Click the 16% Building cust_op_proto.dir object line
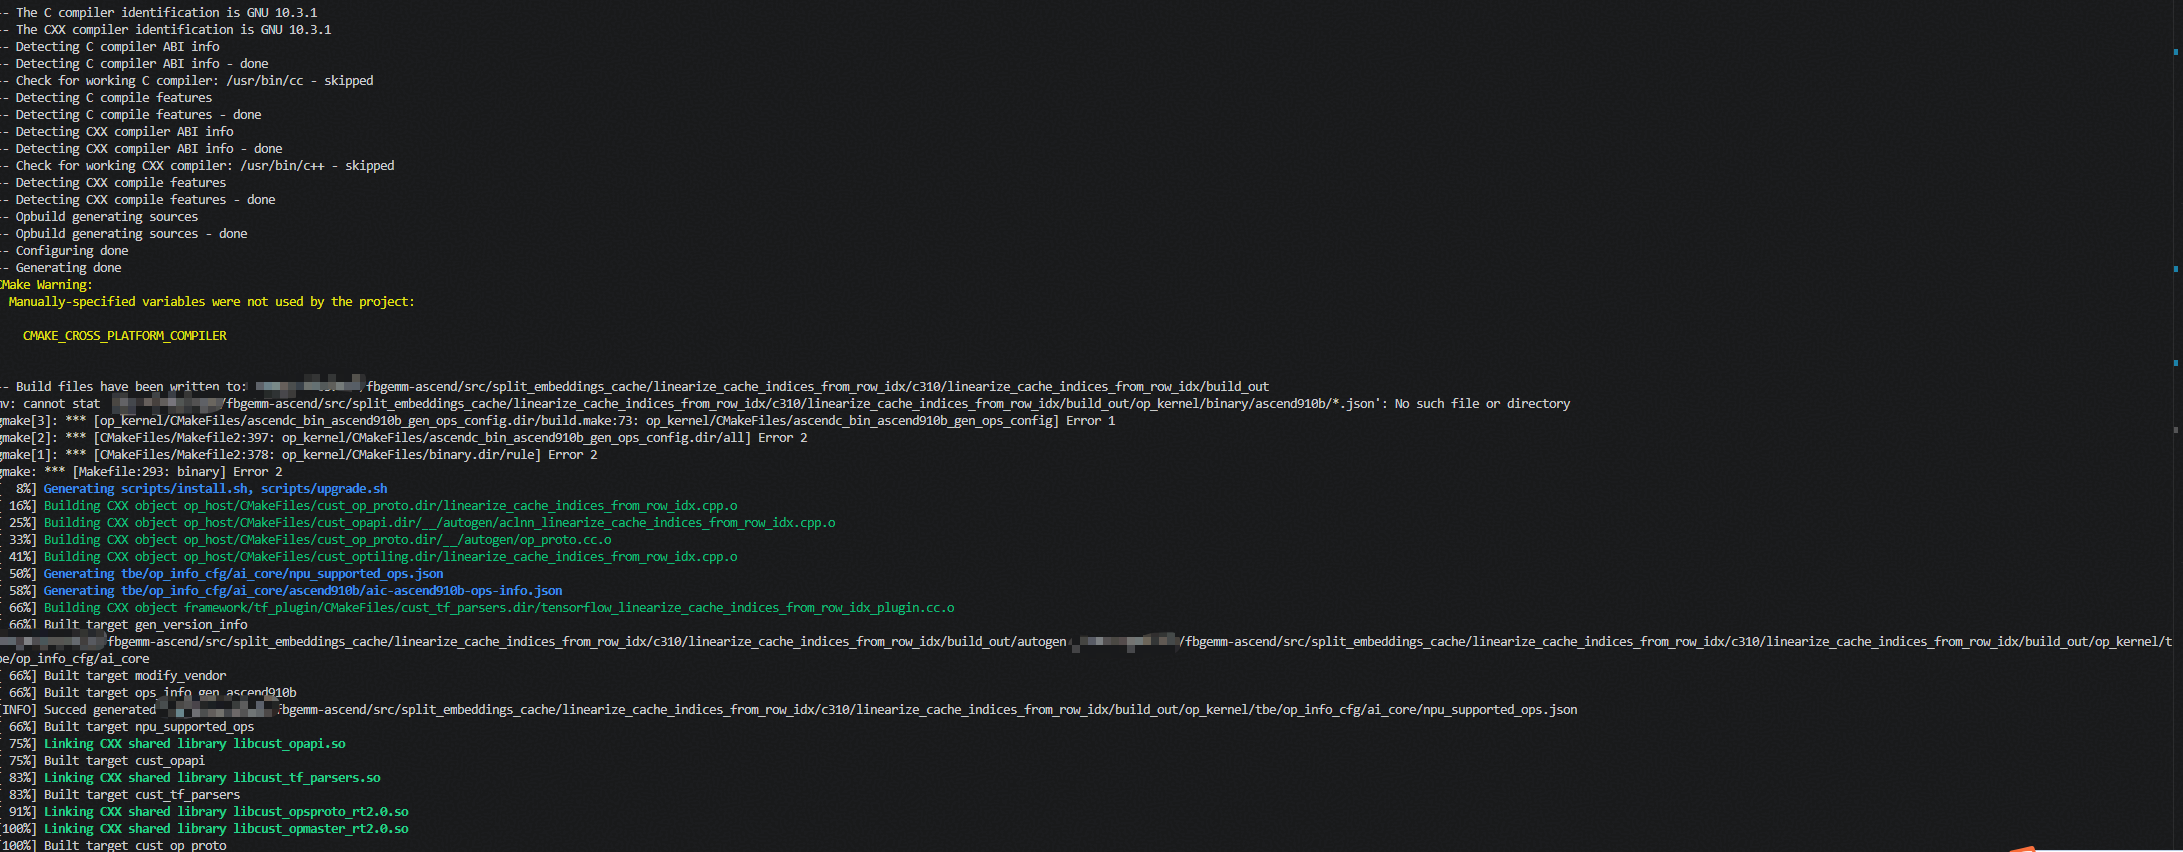2183x852 pixels. click(369, 506)
